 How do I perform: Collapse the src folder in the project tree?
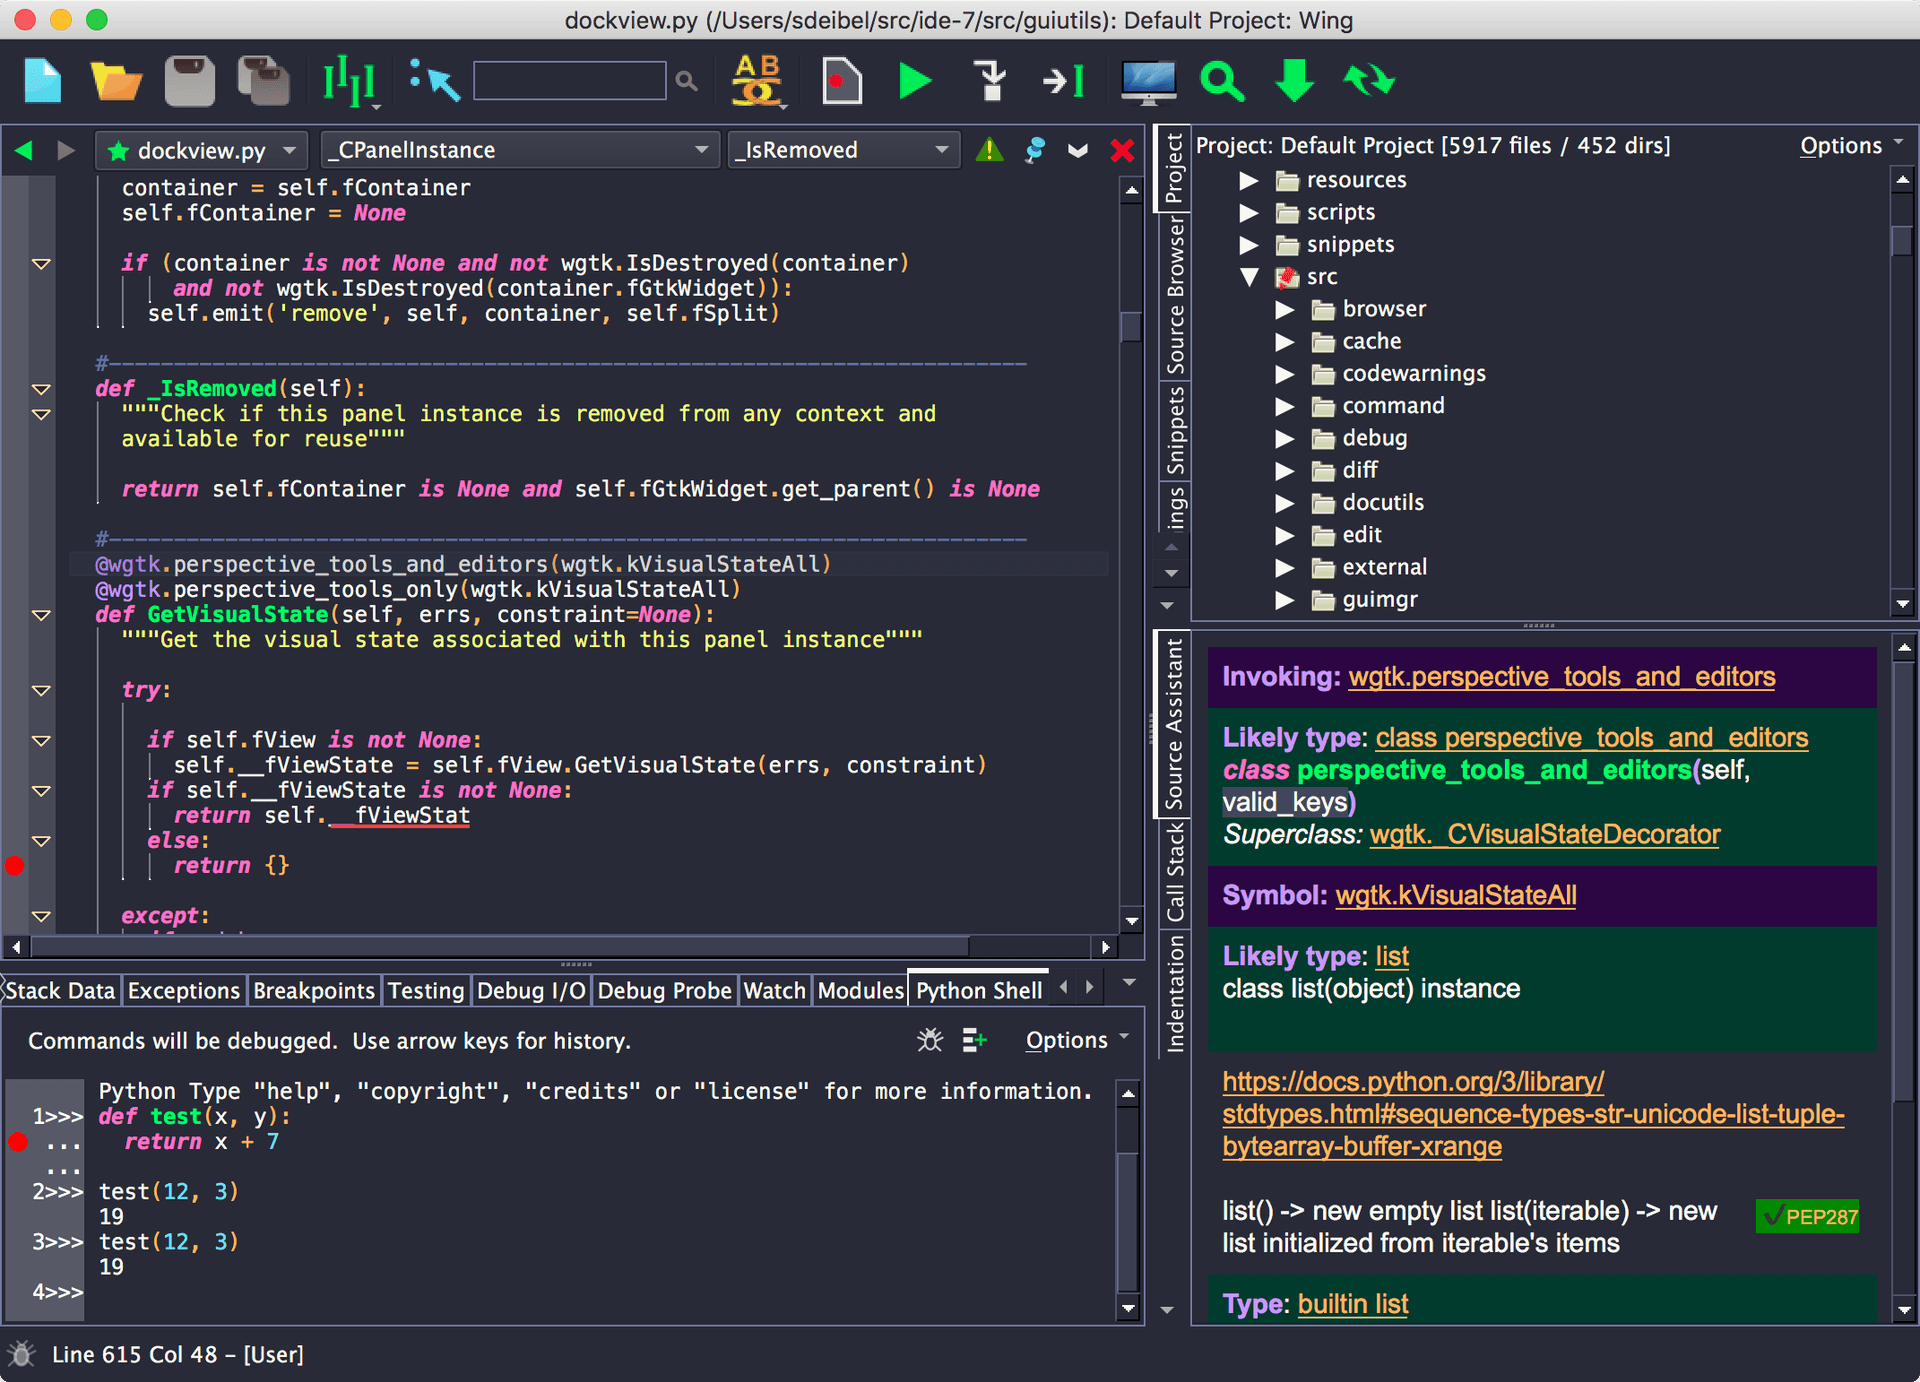1249,277
